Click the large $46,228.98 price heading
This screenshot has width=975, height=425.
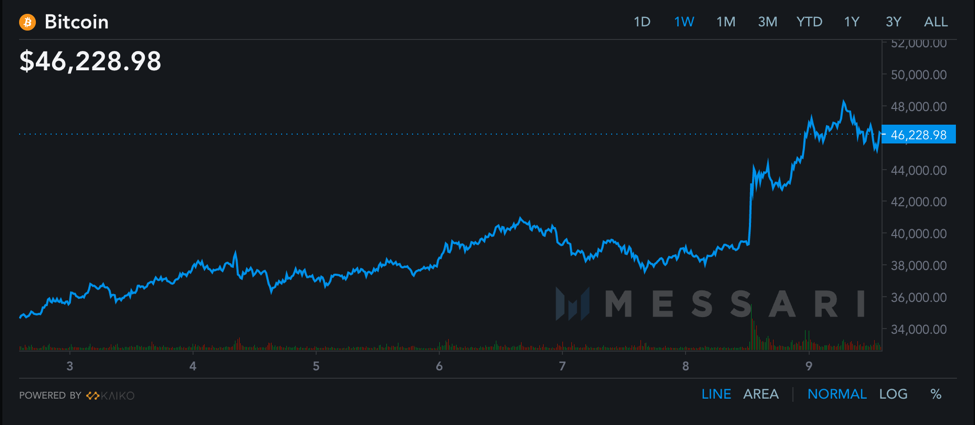point(91,61)
